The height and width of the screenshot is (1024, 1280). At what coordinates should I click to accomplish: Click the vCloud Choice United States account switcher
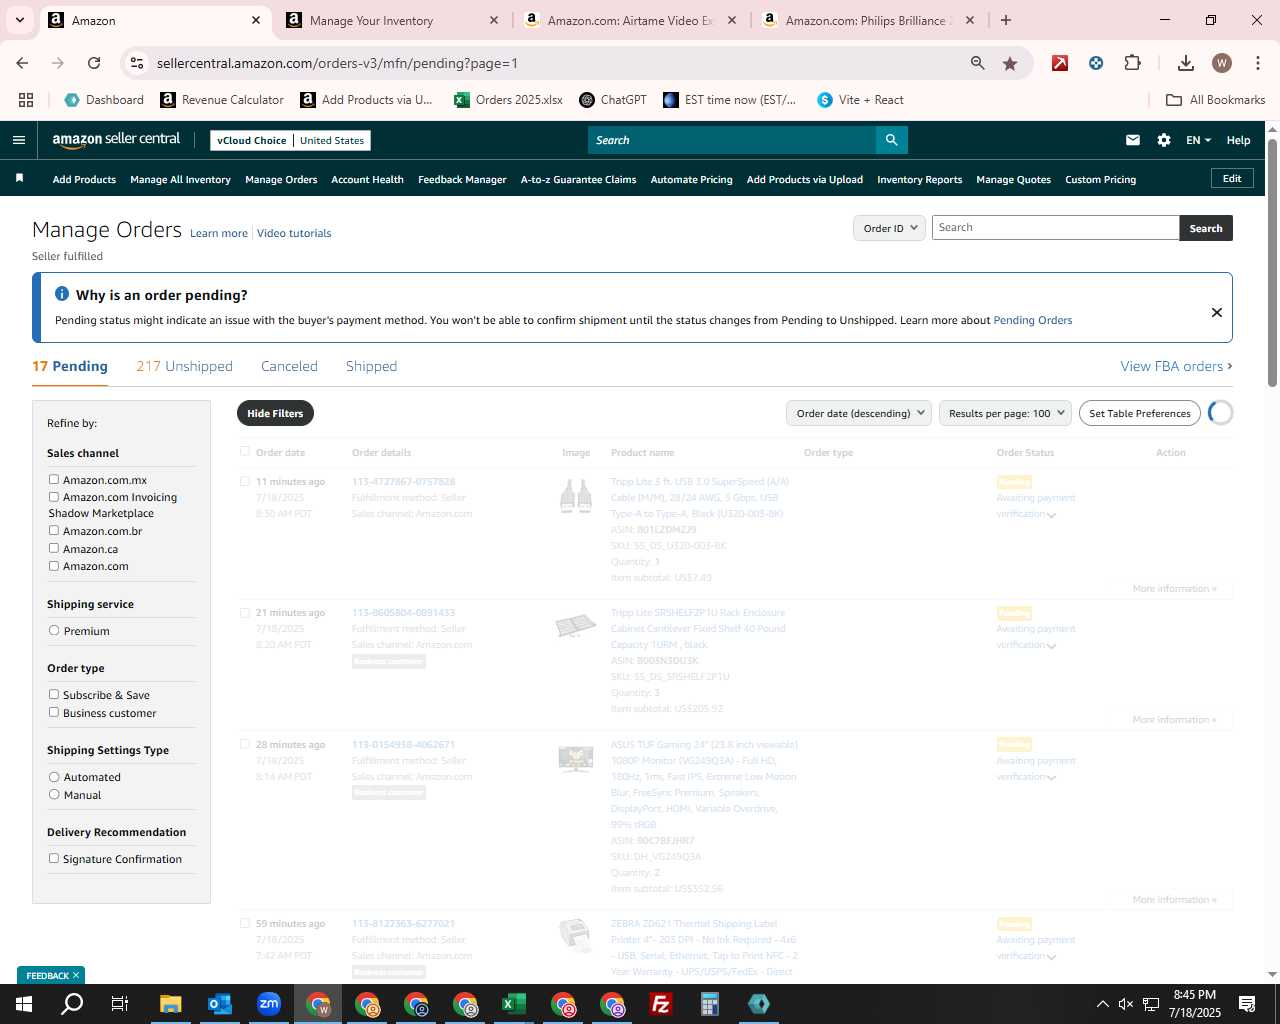291,140
